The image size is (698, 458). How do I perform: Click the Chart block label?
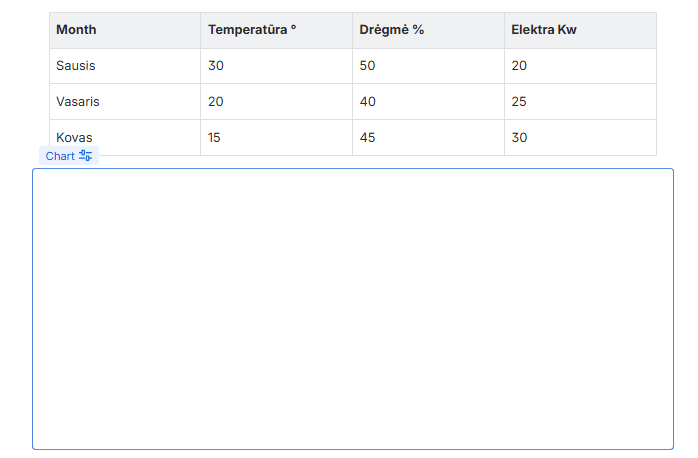coord(60,156)
